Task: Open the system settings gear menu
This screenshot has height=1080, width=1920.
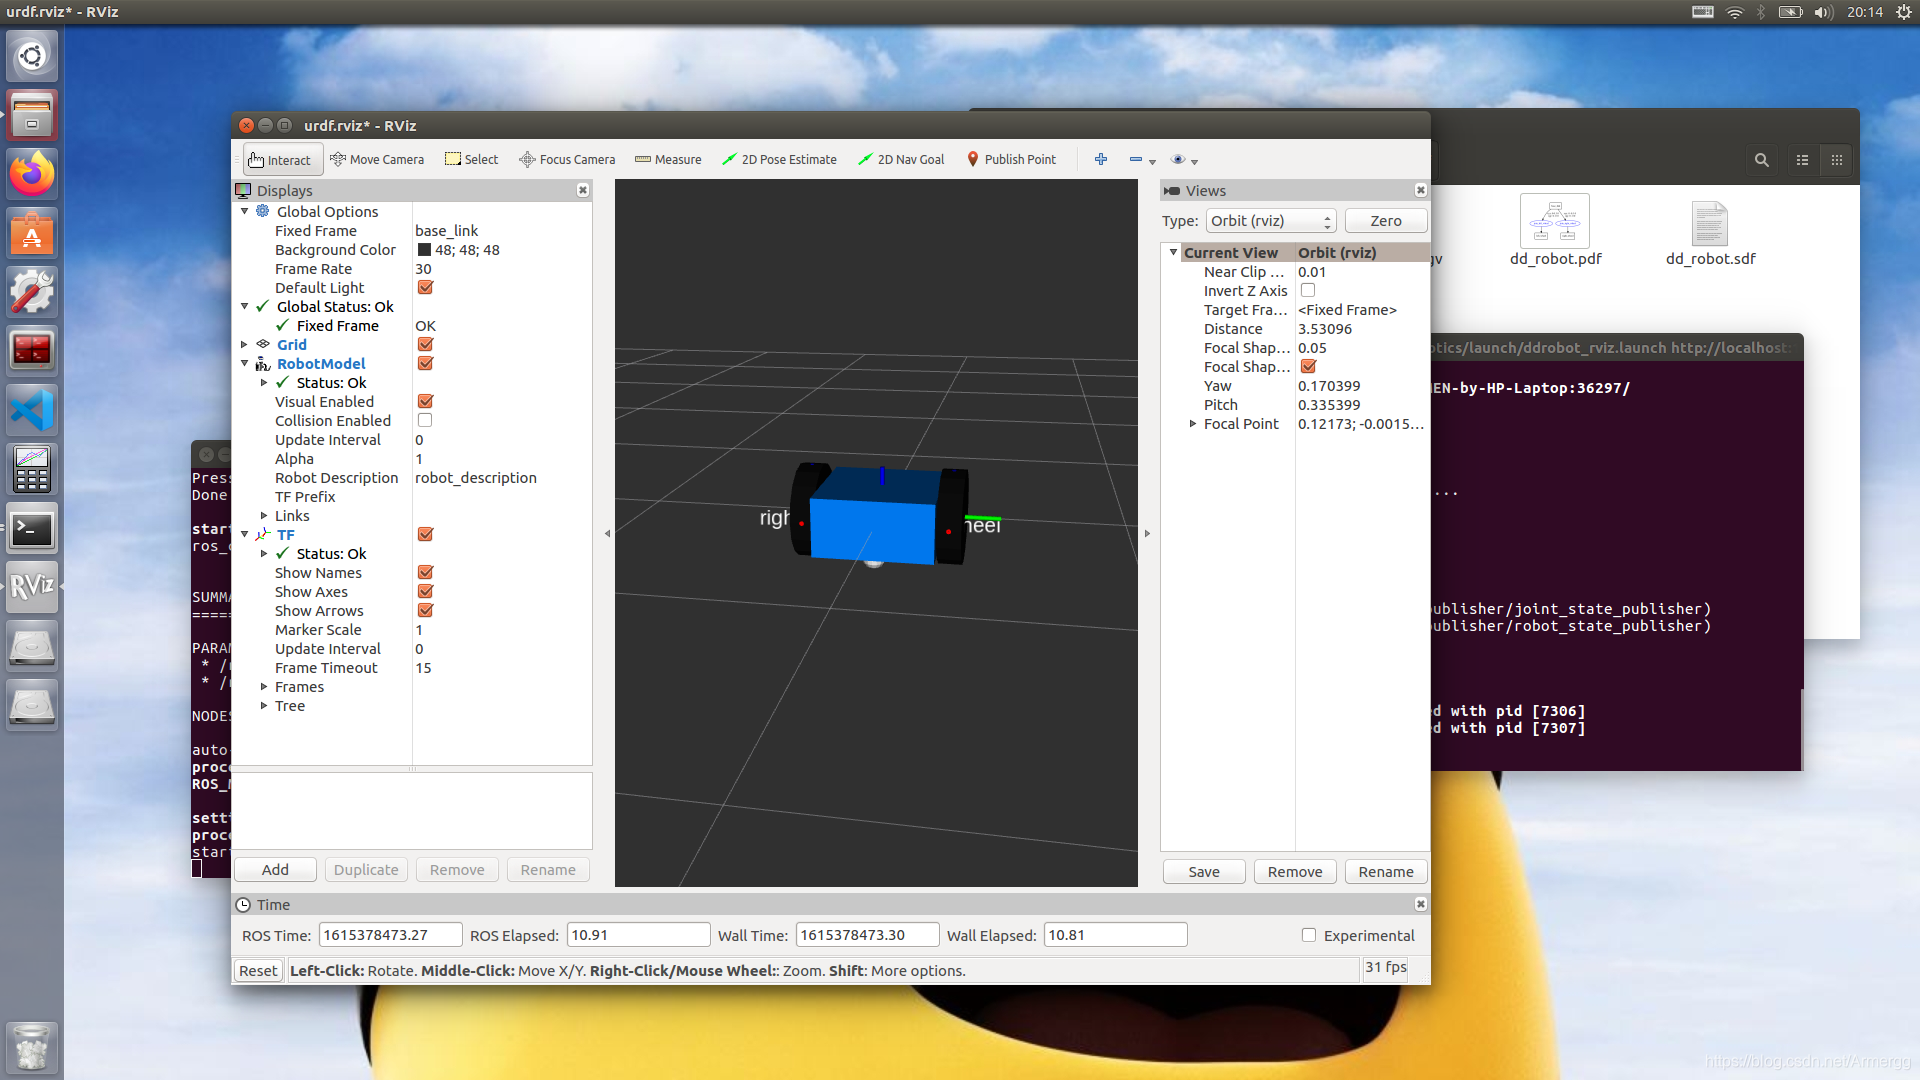Action: coord(1904,12)
